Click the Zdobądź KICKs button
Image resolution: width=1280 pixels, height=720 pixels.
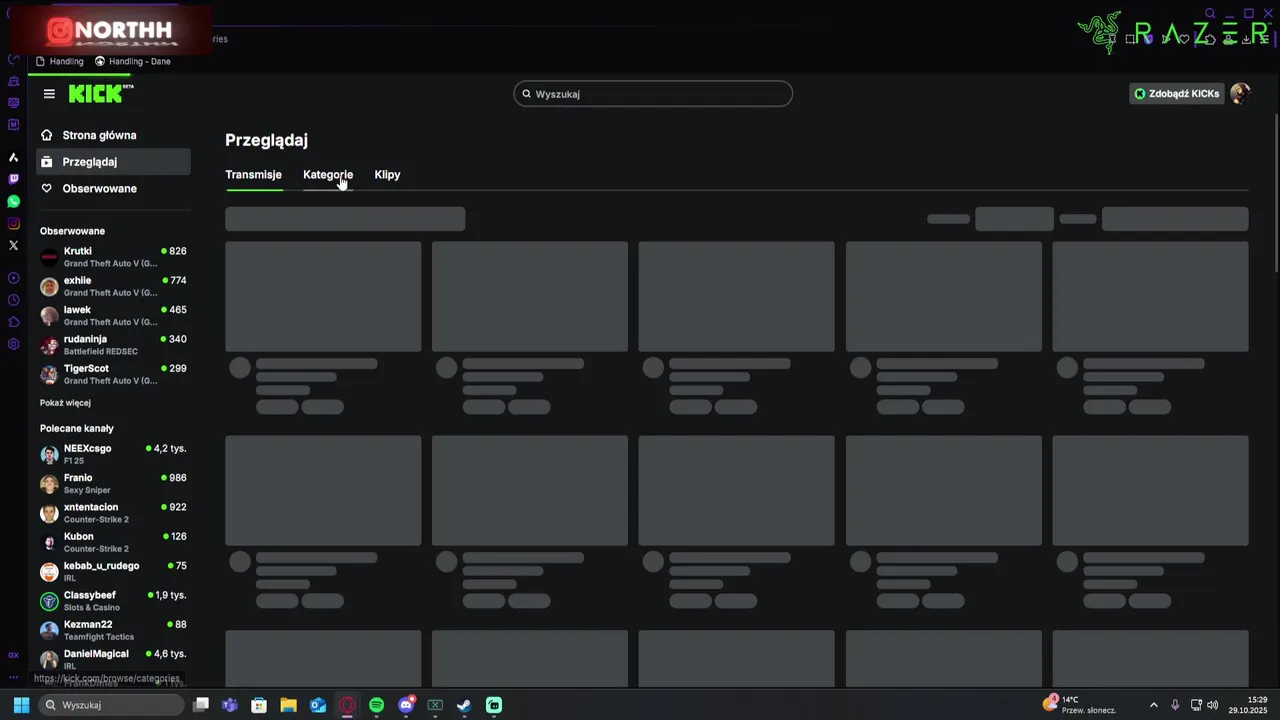(1176, 94)
